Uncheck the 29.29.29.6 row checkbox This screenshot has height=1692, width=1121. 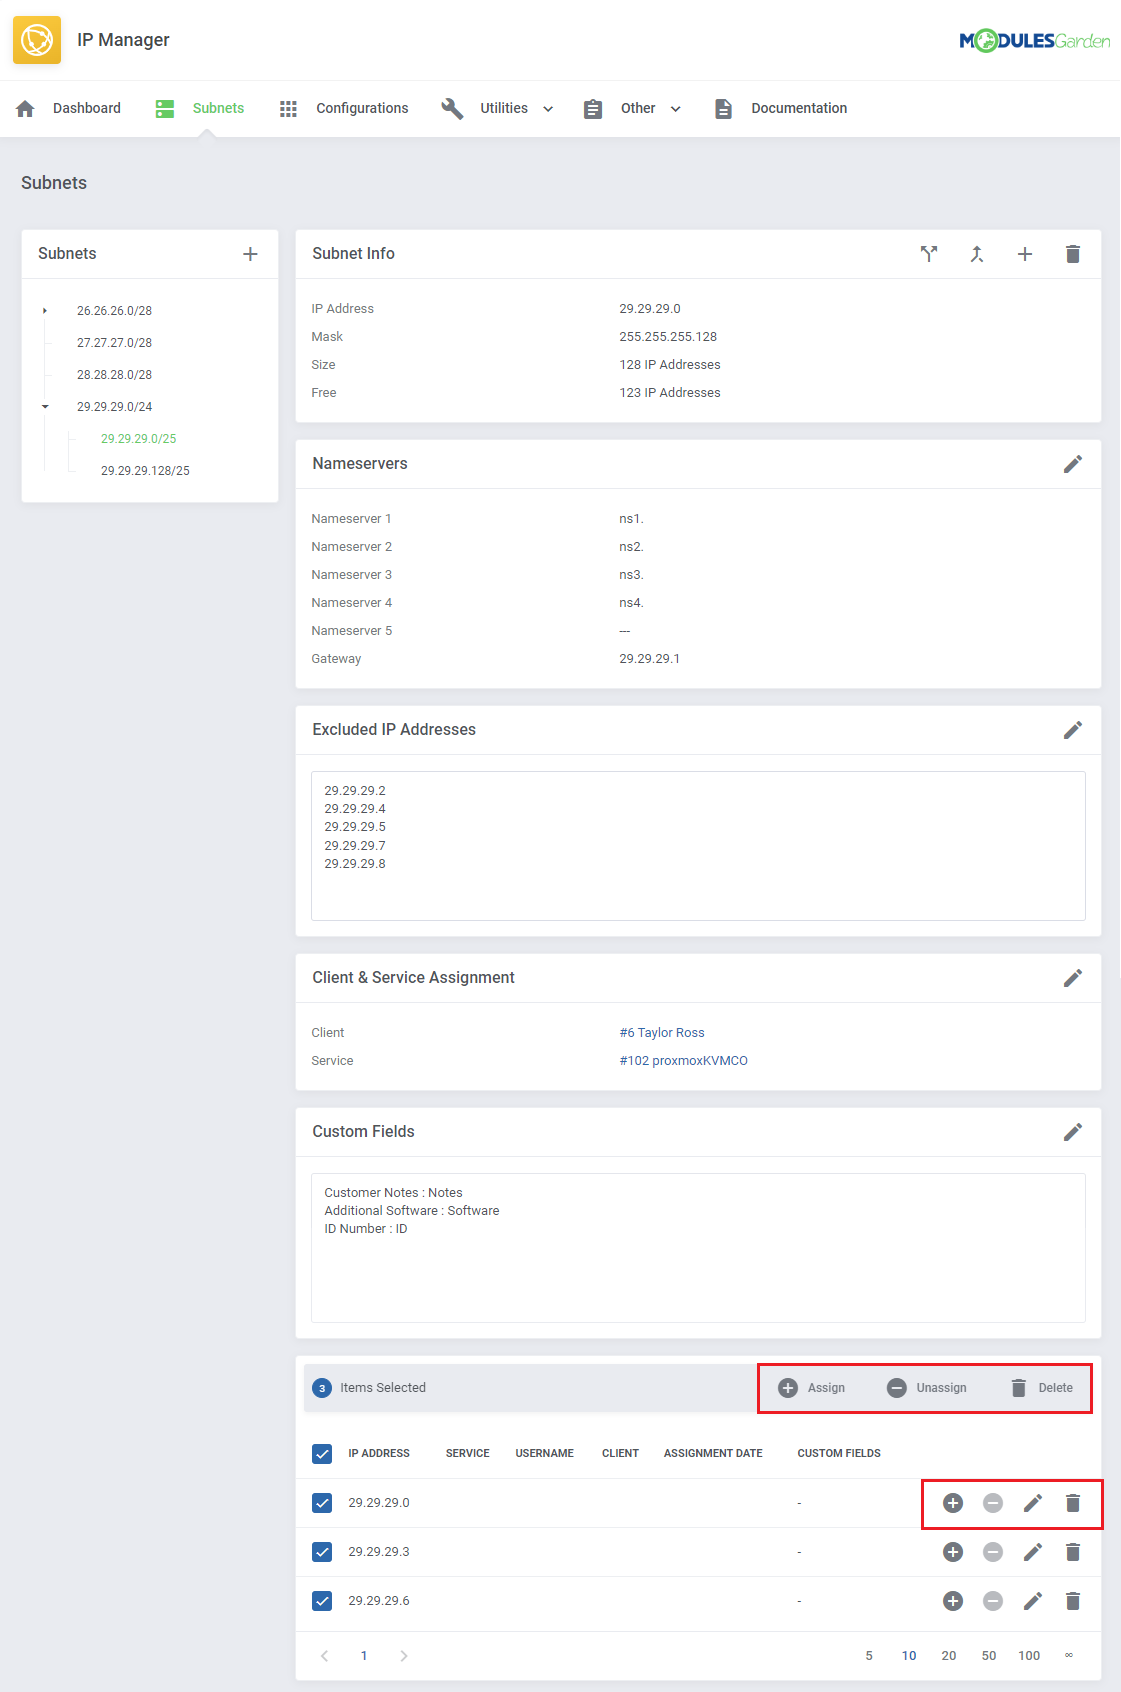pos(322,1601)
